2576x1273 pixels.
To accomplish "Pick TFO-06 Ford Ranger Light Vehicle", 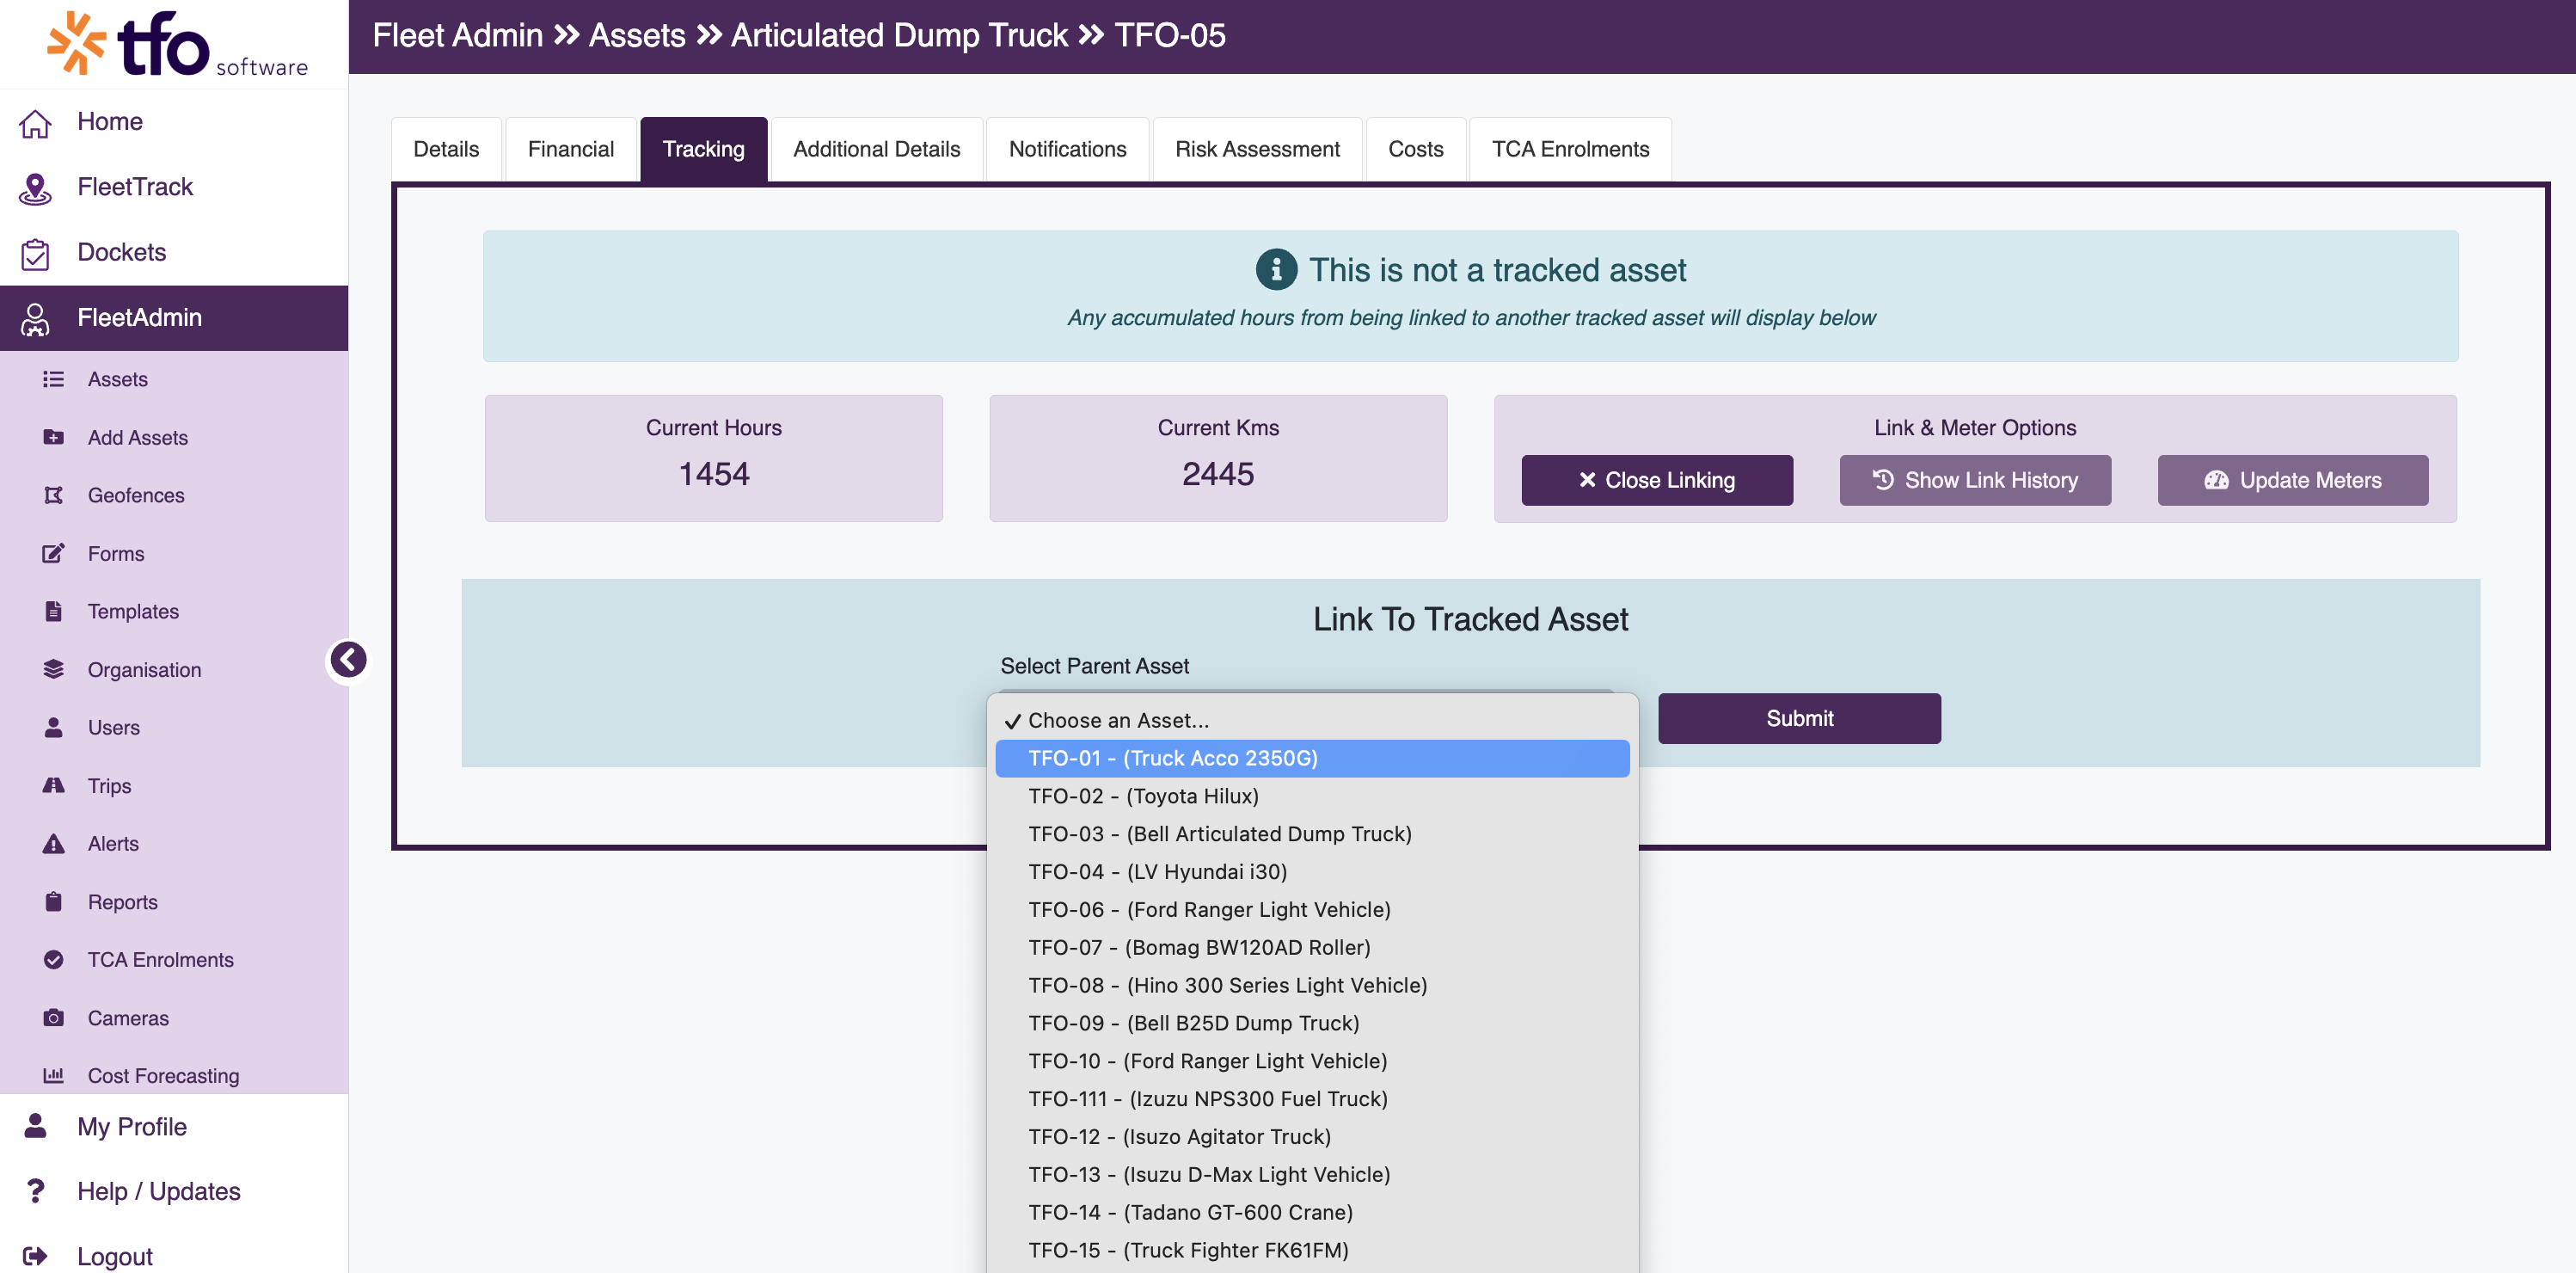I will tap(1312, 910).
